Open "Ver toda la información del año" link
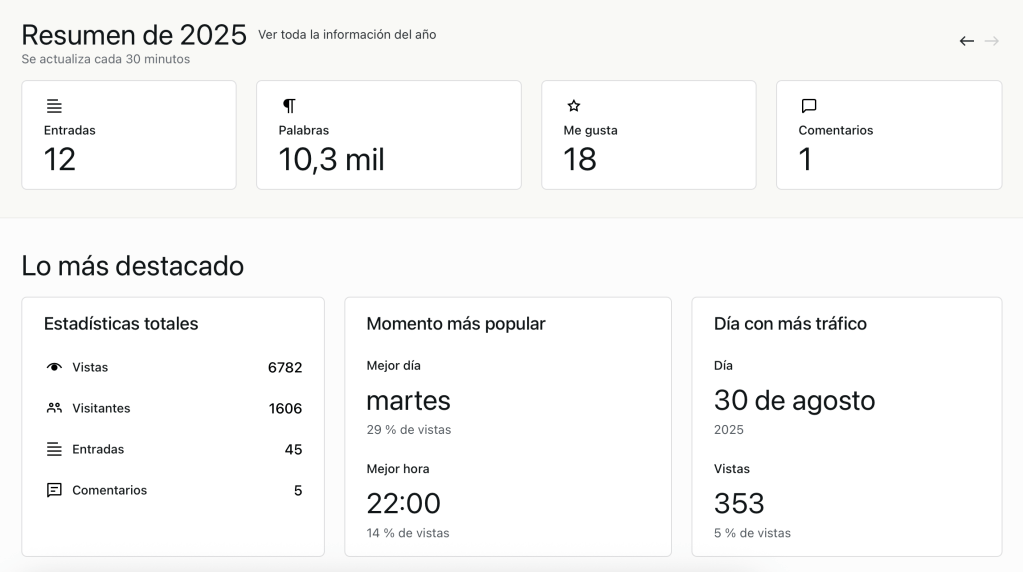The width and height of the screenshot is (1023, 572). pyautogui.click(x=347, y=35)
